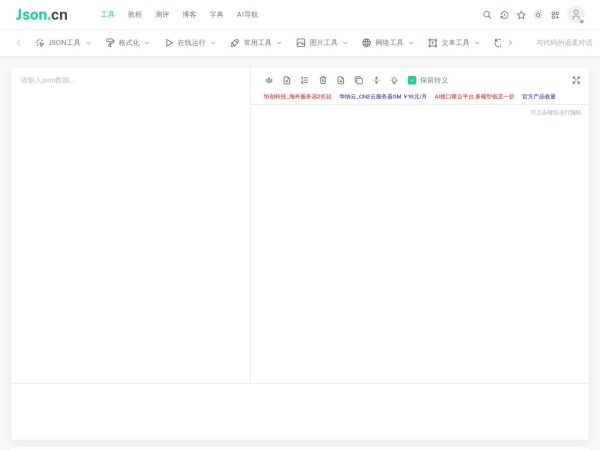The width and height of the screenshot is (600, 450).
Task: Select the 工具 nav tab
Action: point(108,15)
